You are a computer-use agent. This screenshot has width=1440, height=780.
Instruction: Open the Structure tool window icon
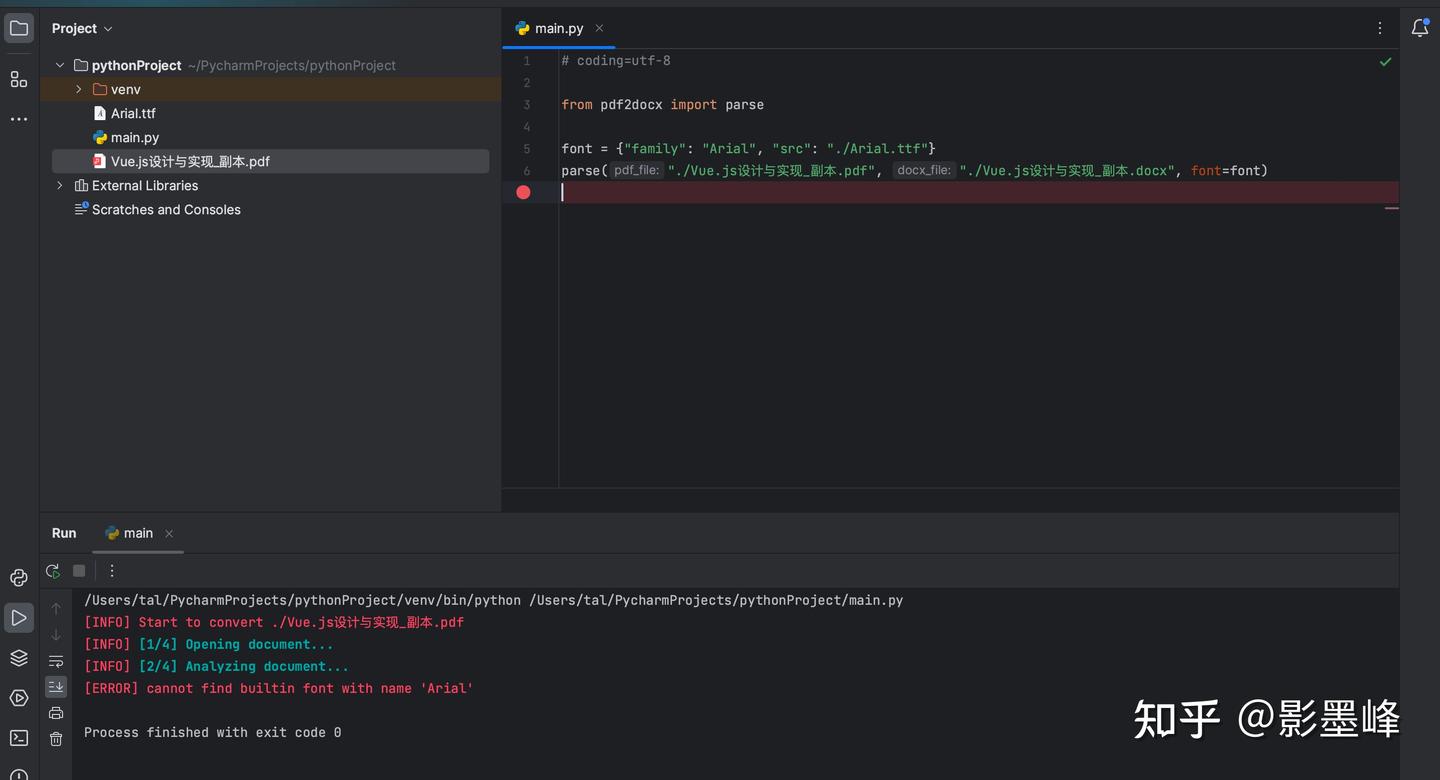pyautogui.click(x=19, y=79)
